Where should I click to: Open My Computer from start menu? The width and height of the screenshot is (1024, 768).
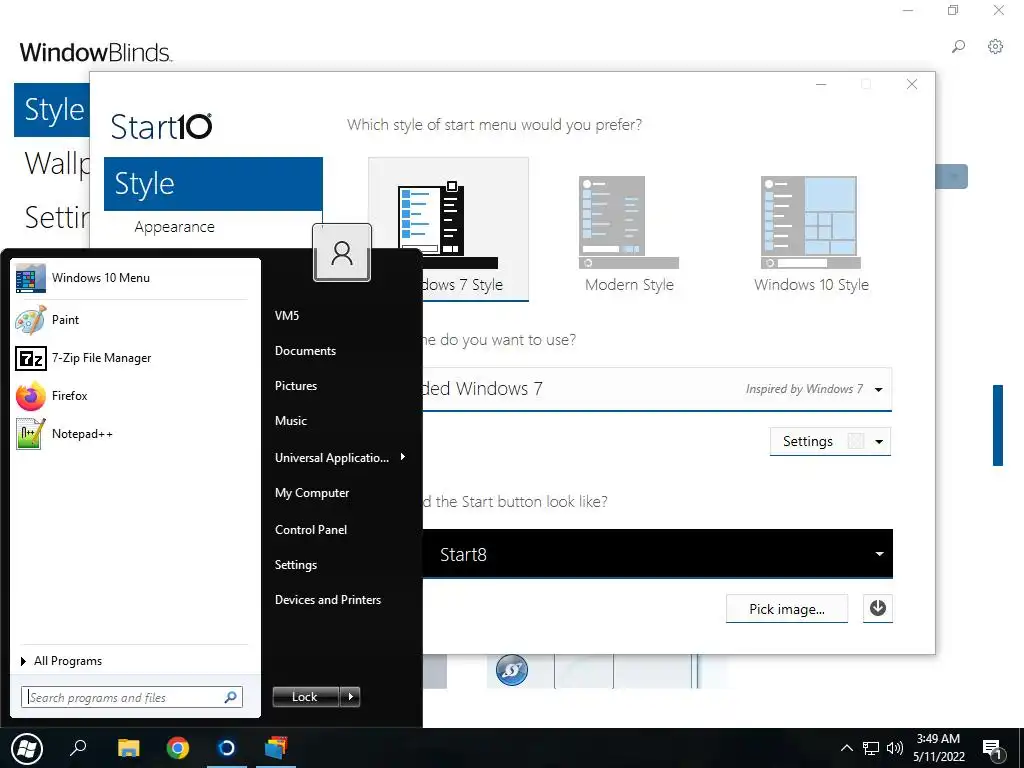[312, 493]
